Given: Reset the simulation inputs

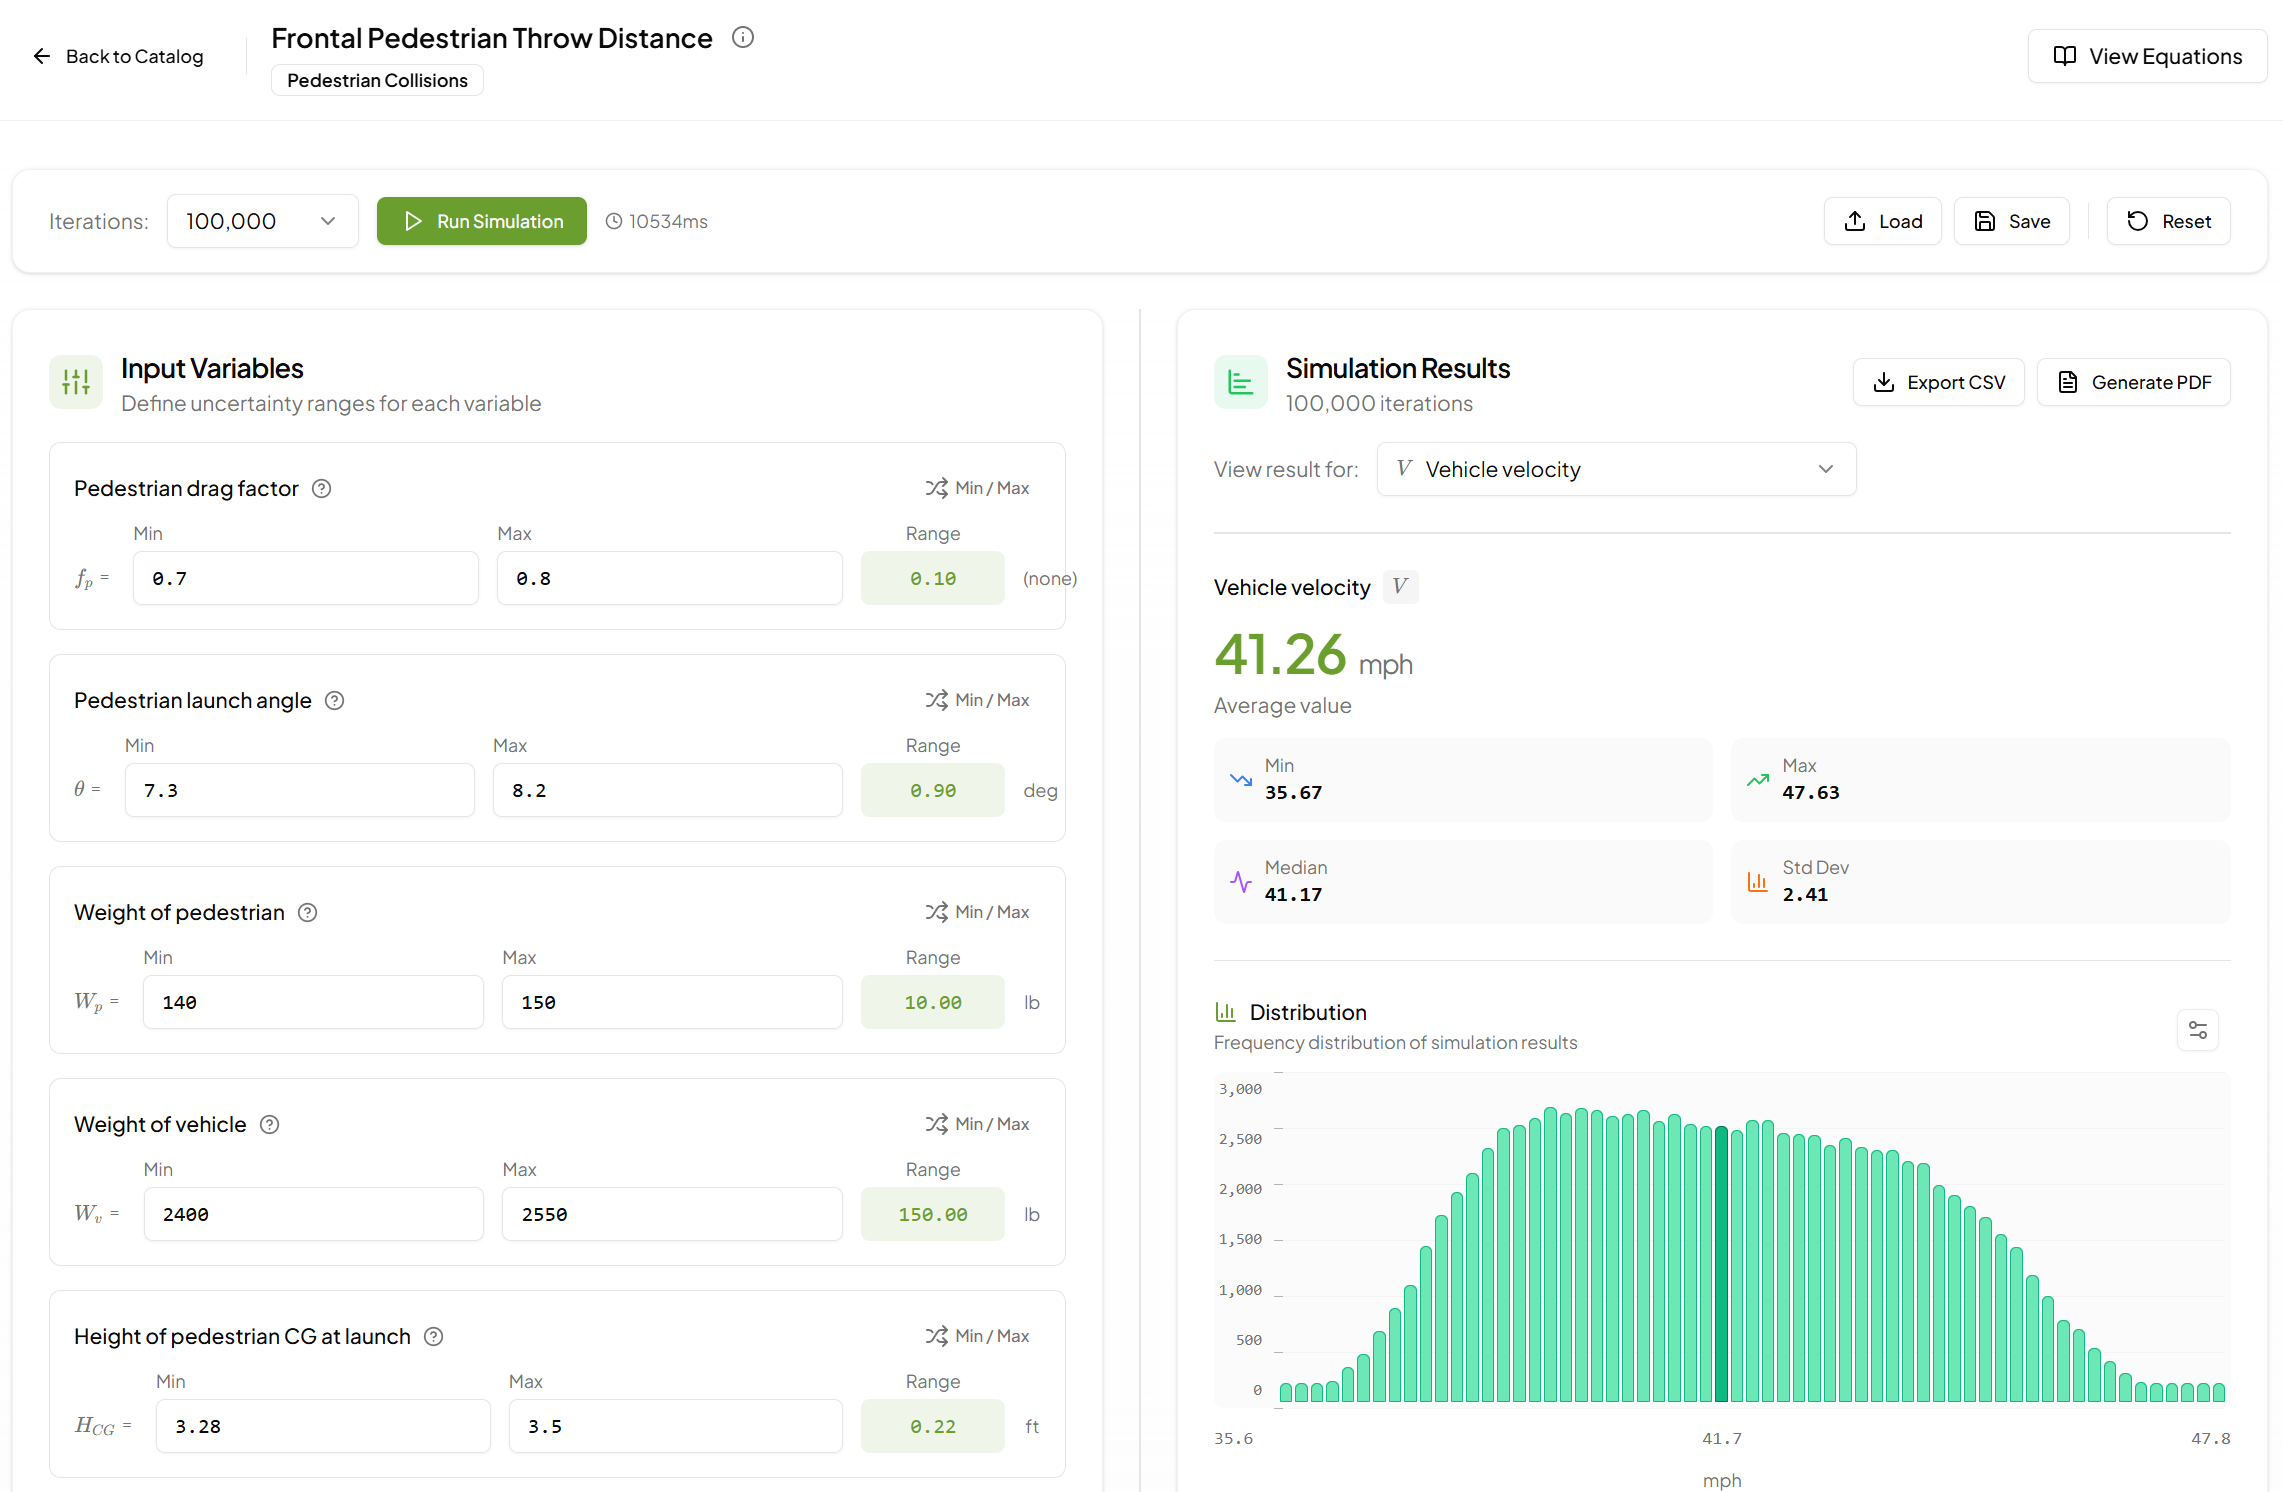Looking at the screenshot, I should pos(2168,220).
